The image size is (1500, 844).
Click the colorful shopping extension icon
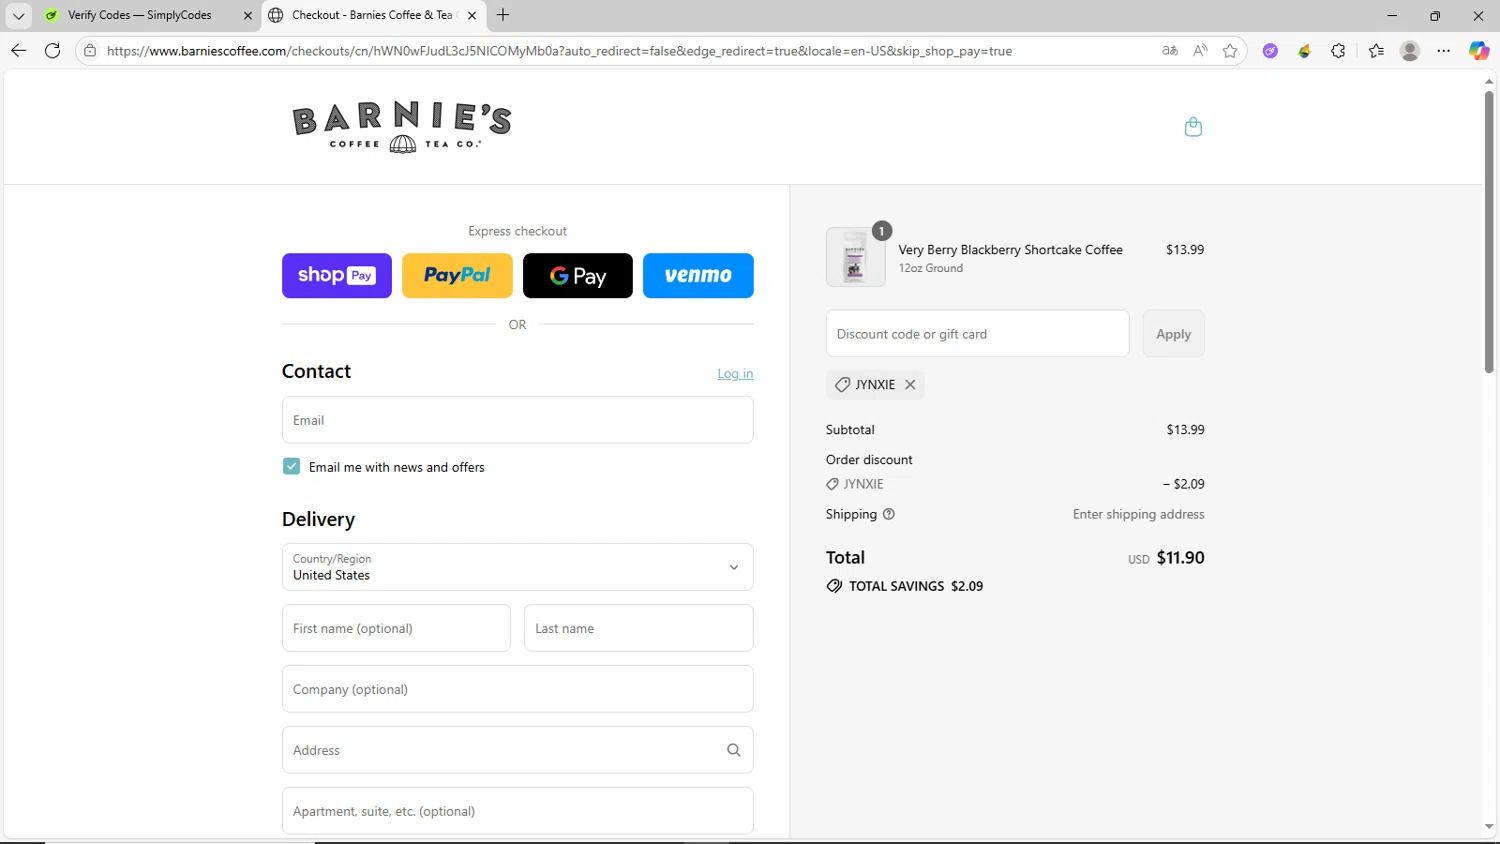tap(1304, 51)
